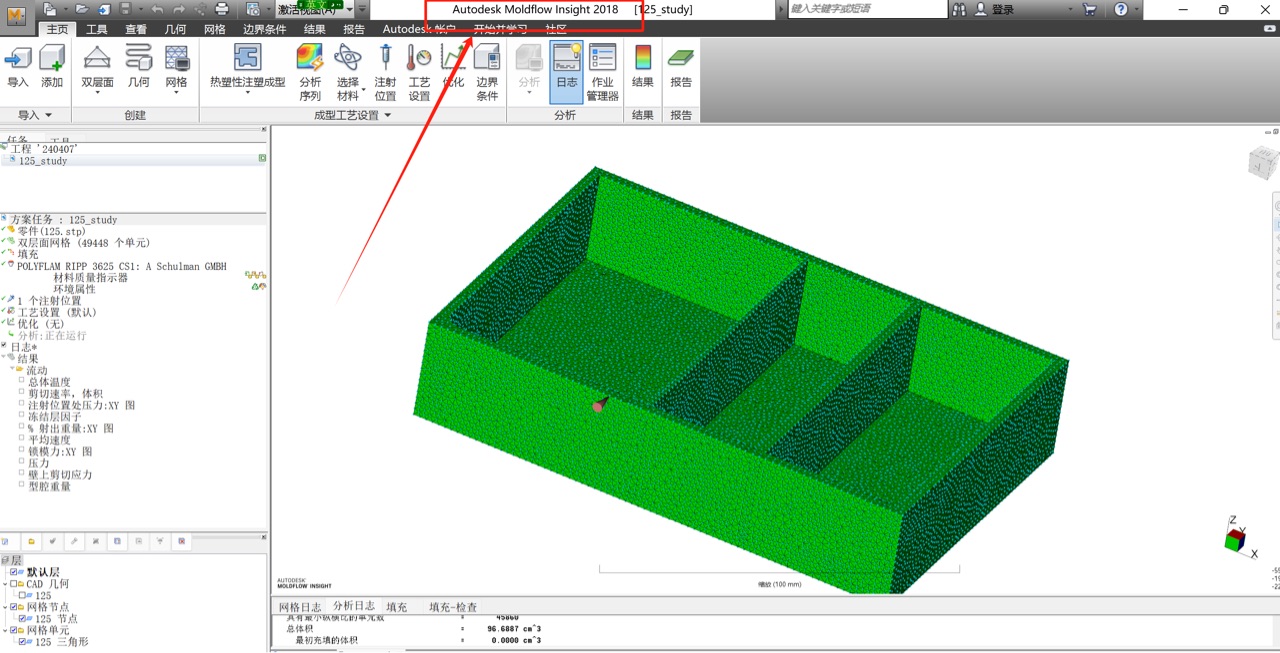Click the open folder quick-access icon

click(82, 9)
